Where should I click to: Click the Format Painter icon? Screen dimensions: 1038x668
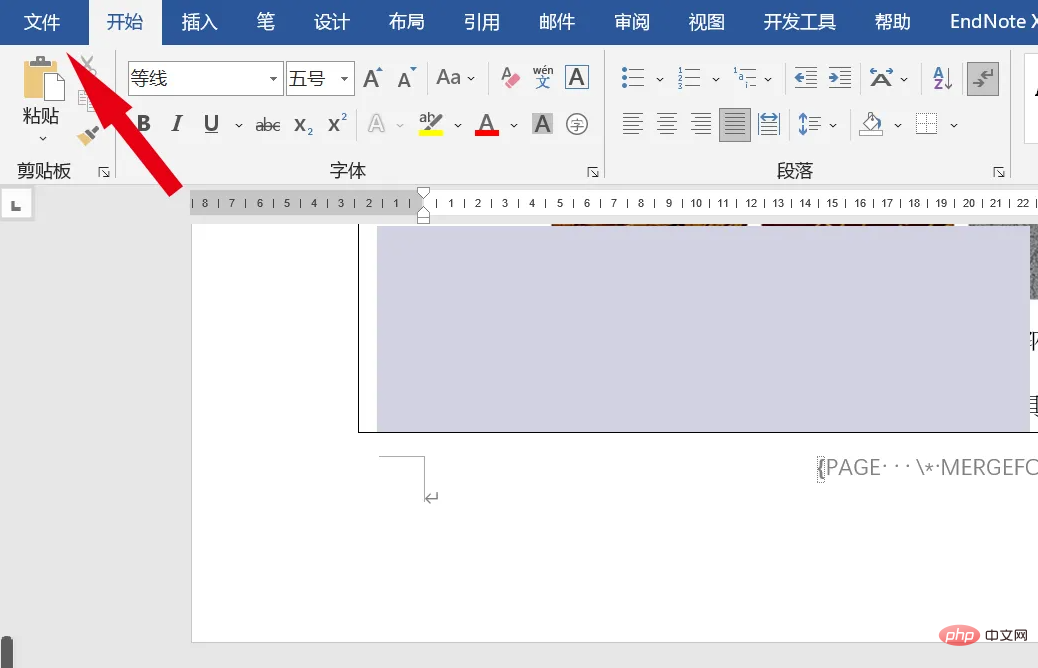(88, 137)
